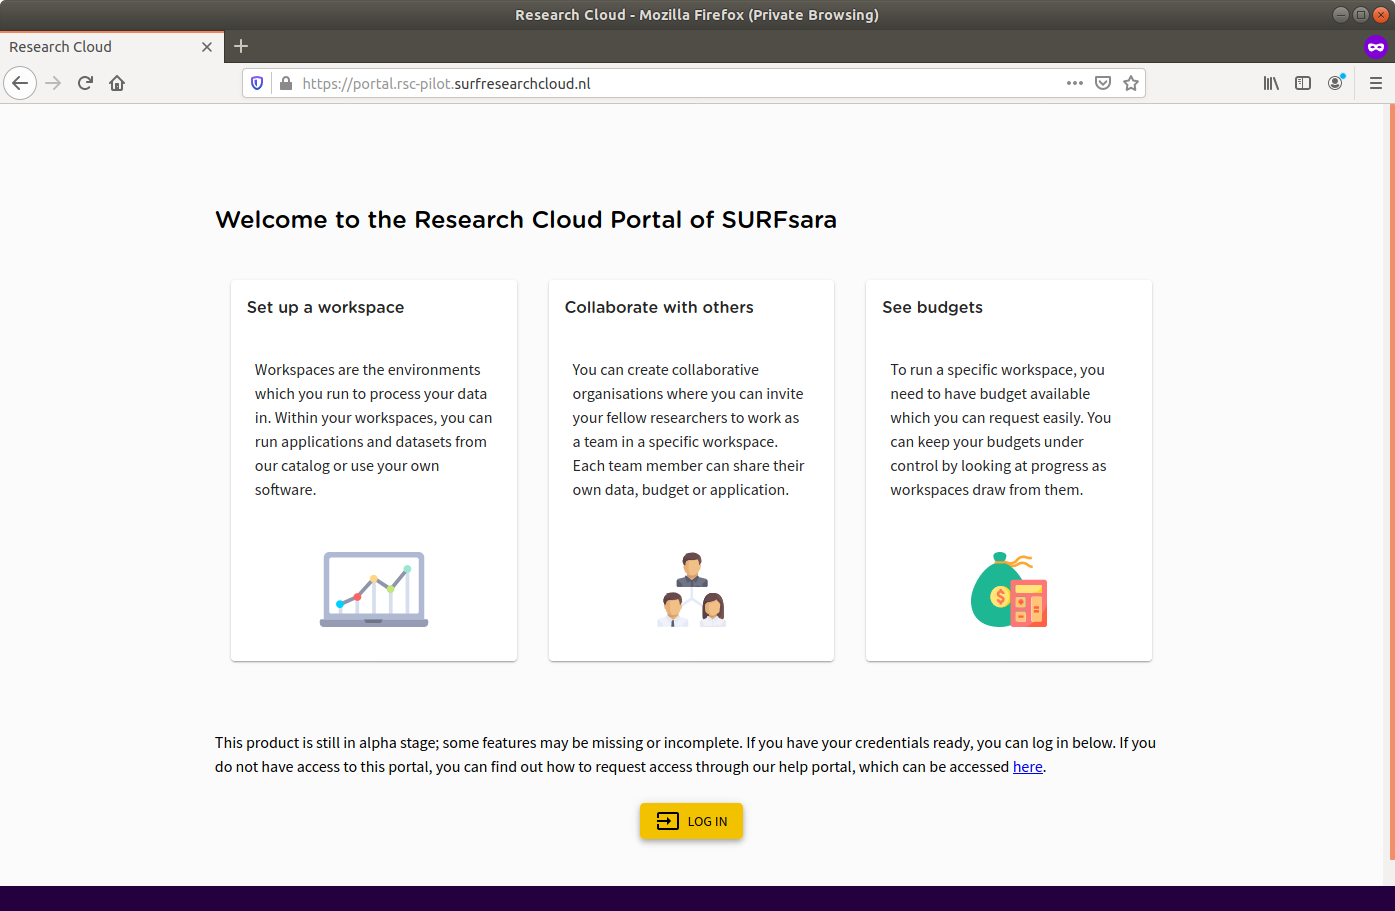Open the Library bookmarks and history
Screen dimensions: 1395x911
click(1271, 83)
